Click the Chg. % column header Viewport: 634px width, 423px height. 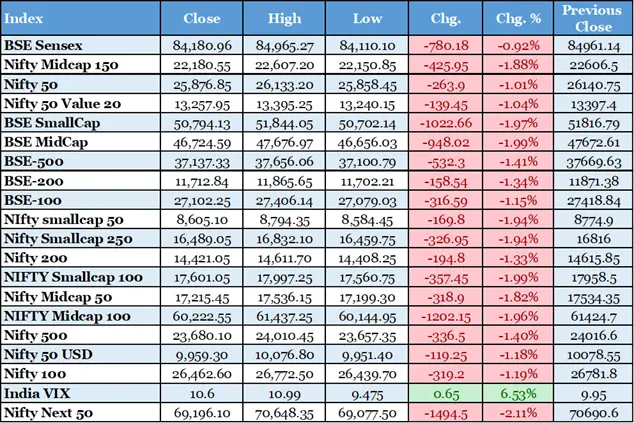tap(517, 18)
